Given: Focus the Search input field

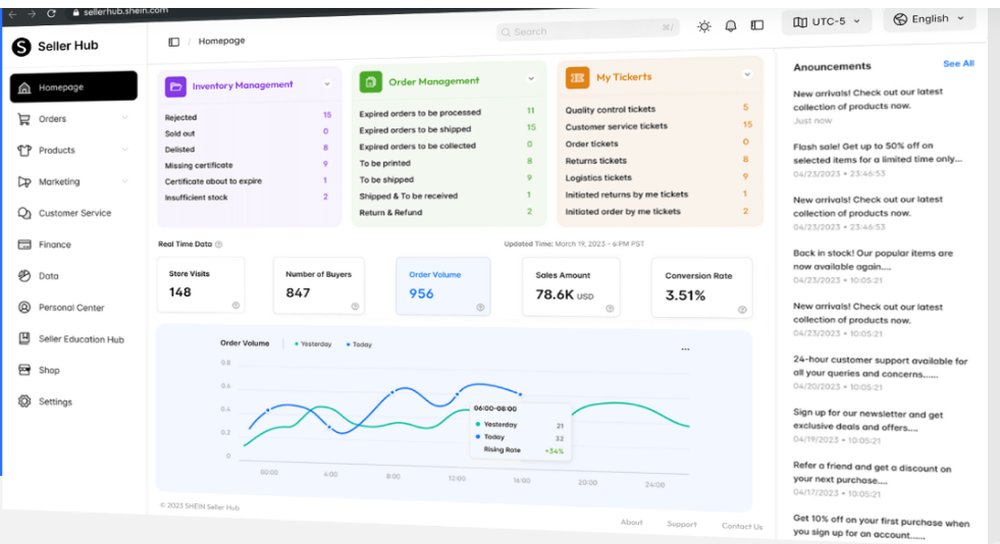Looking at the screenshot, I should click(587, 30).
